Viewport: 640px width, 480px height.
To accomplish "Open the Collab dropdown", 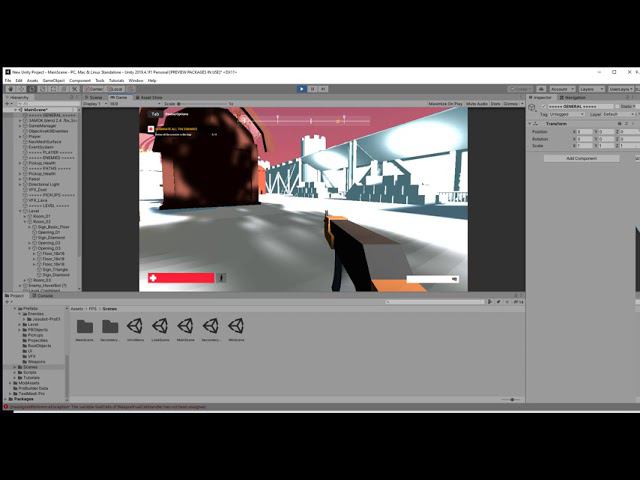I will click(520, 89).
